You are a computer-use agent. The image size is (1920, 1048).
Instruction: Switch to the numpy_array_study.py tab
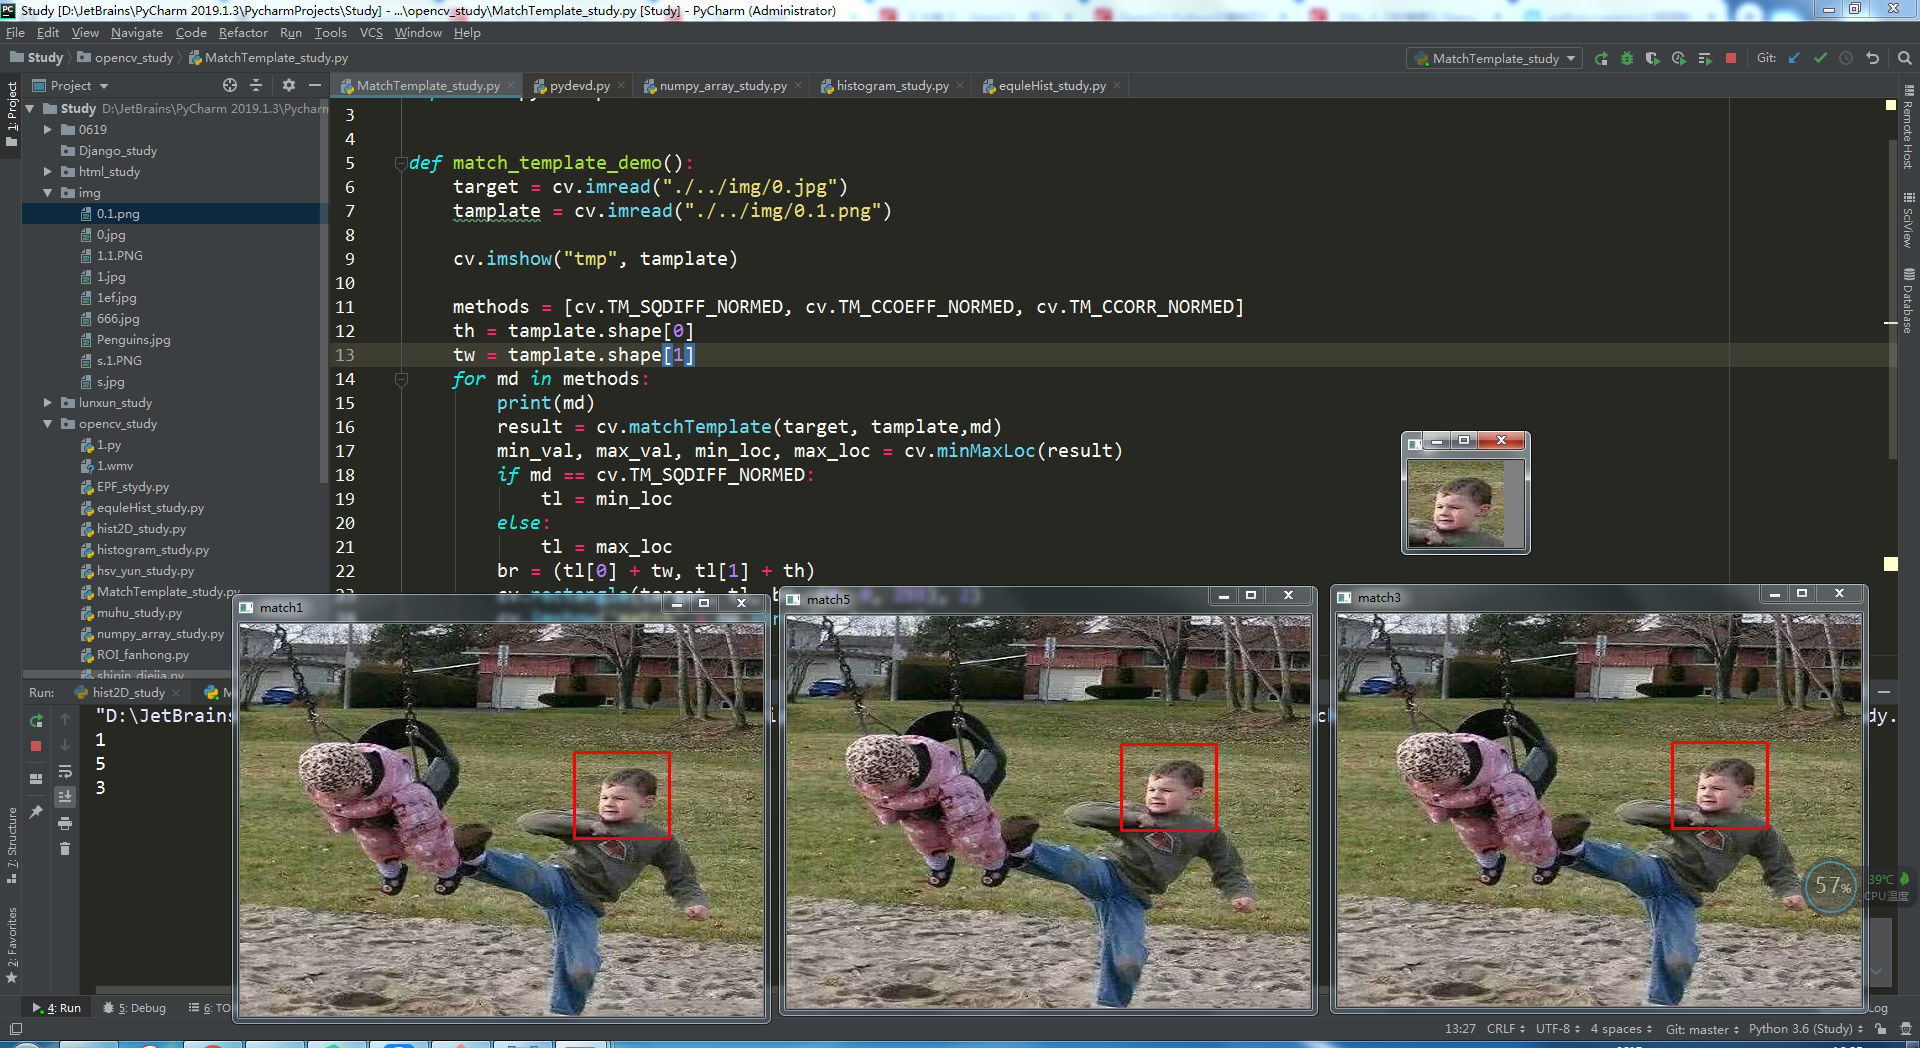pos(722,85)
